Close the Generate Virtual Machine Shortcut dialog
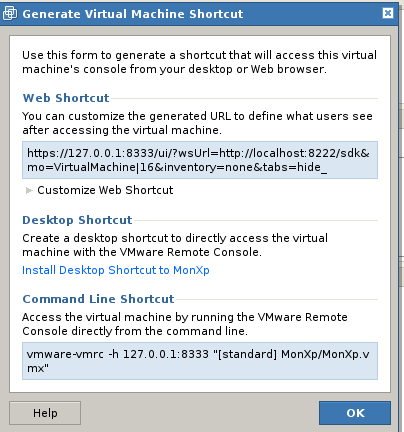The image size is (404, 432). pos(388,13)
